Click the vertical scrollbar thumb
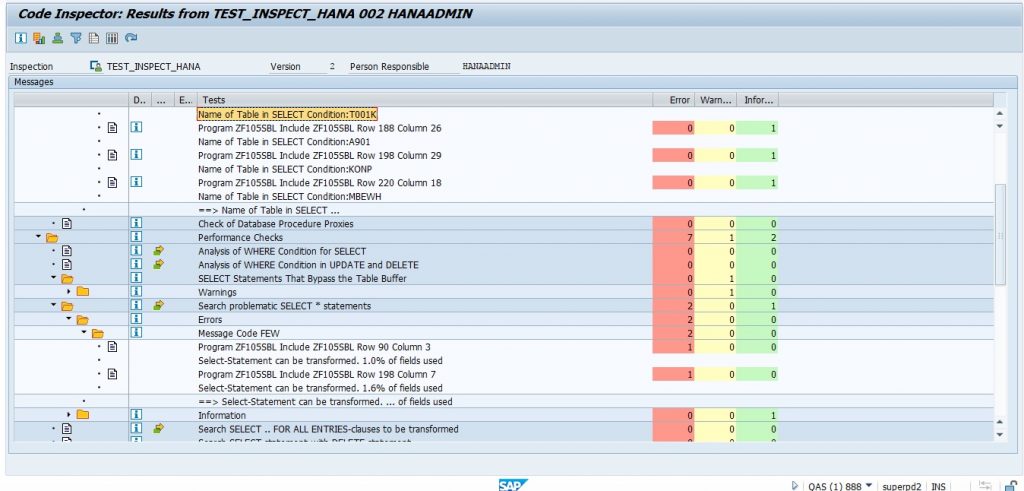 (999, 235)
